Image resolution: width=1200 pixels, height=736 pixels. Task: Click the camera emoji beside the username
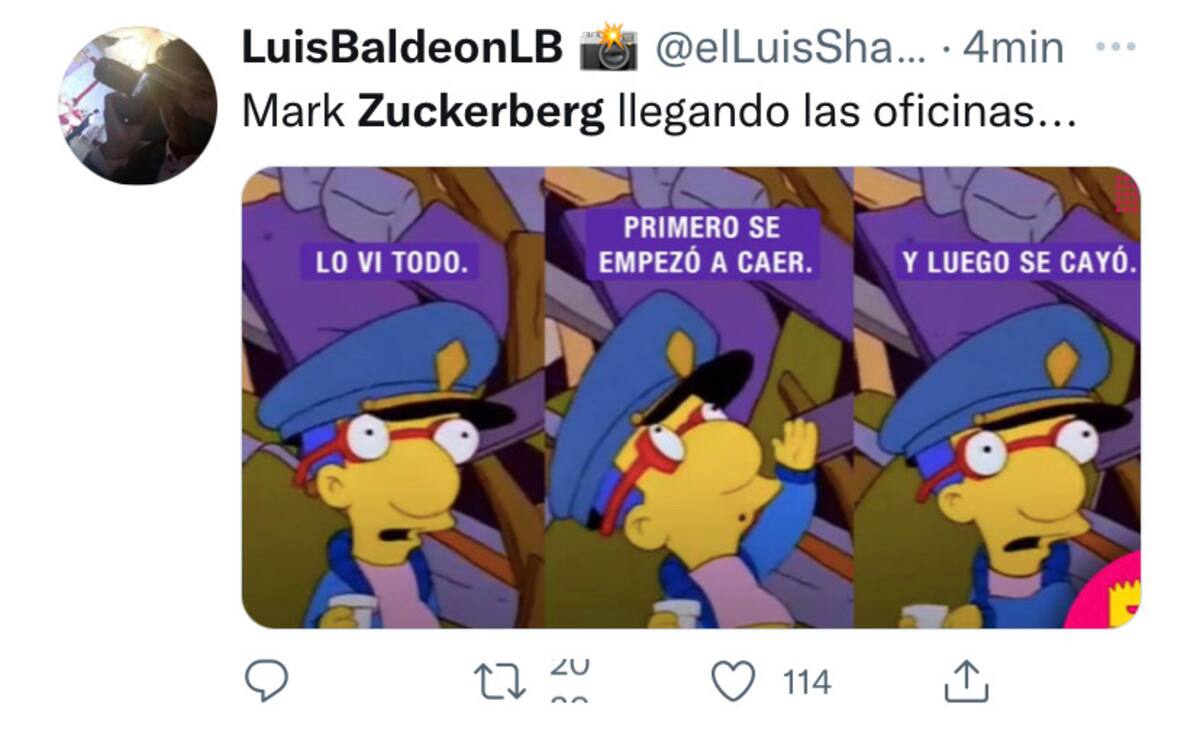608,49
